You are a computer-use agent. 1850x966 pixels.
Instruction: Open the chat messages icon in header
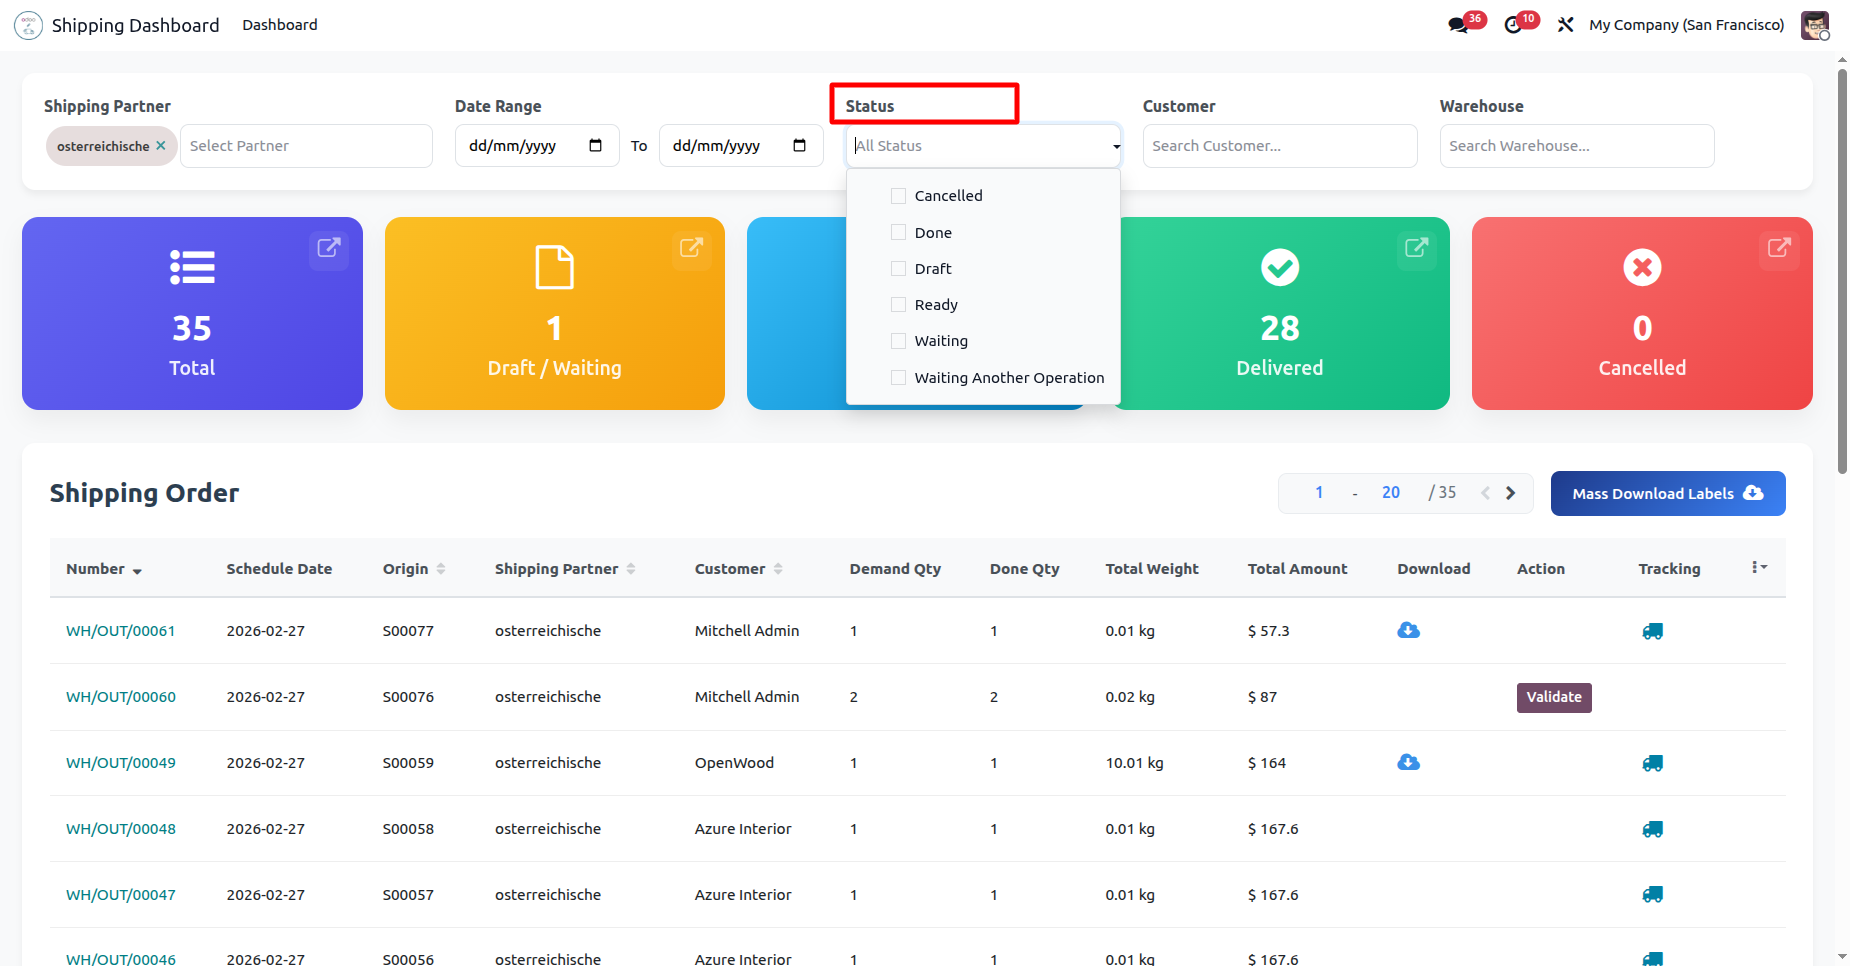coord(1459,25)
